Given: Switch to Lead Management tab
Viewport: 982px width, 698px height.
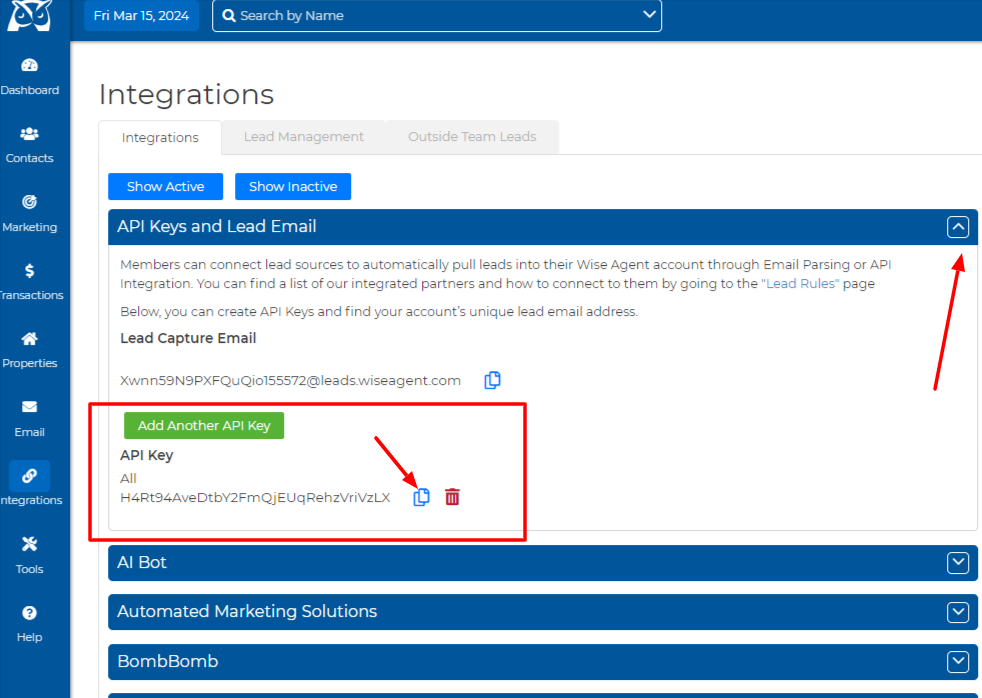Looking at the screenshot, I should point(304,136).
